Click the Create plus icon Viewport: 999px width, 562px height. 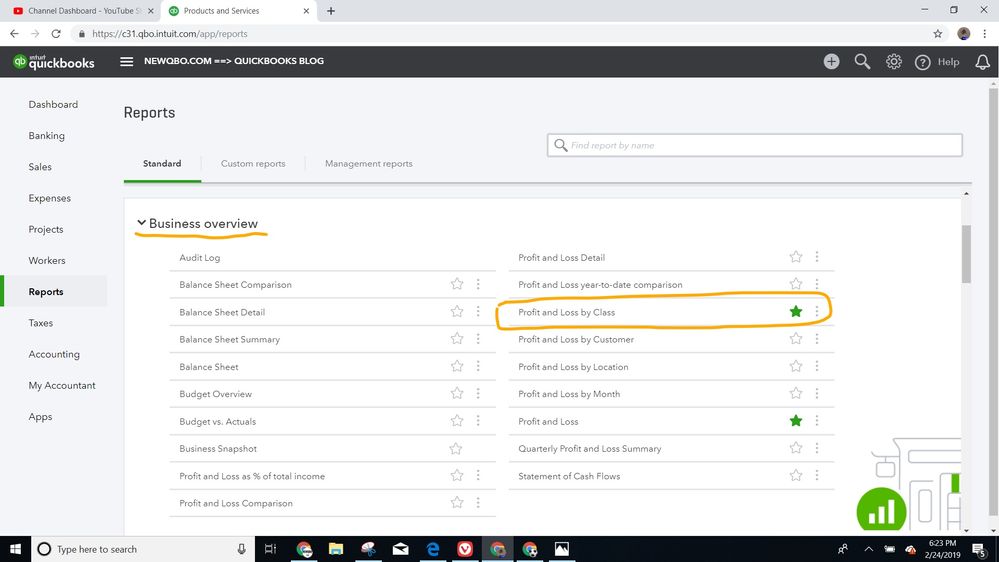tap(831, 62)
